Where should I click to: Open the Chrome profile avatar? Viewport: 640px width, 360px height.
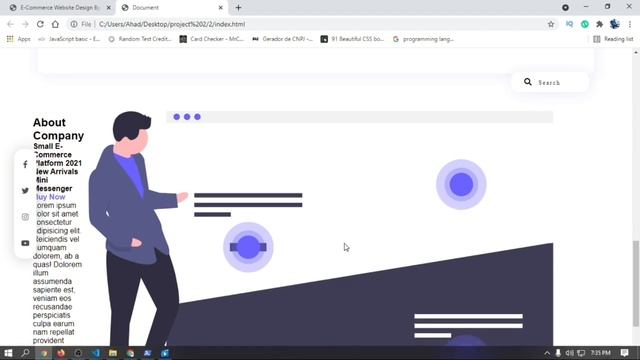614,24
